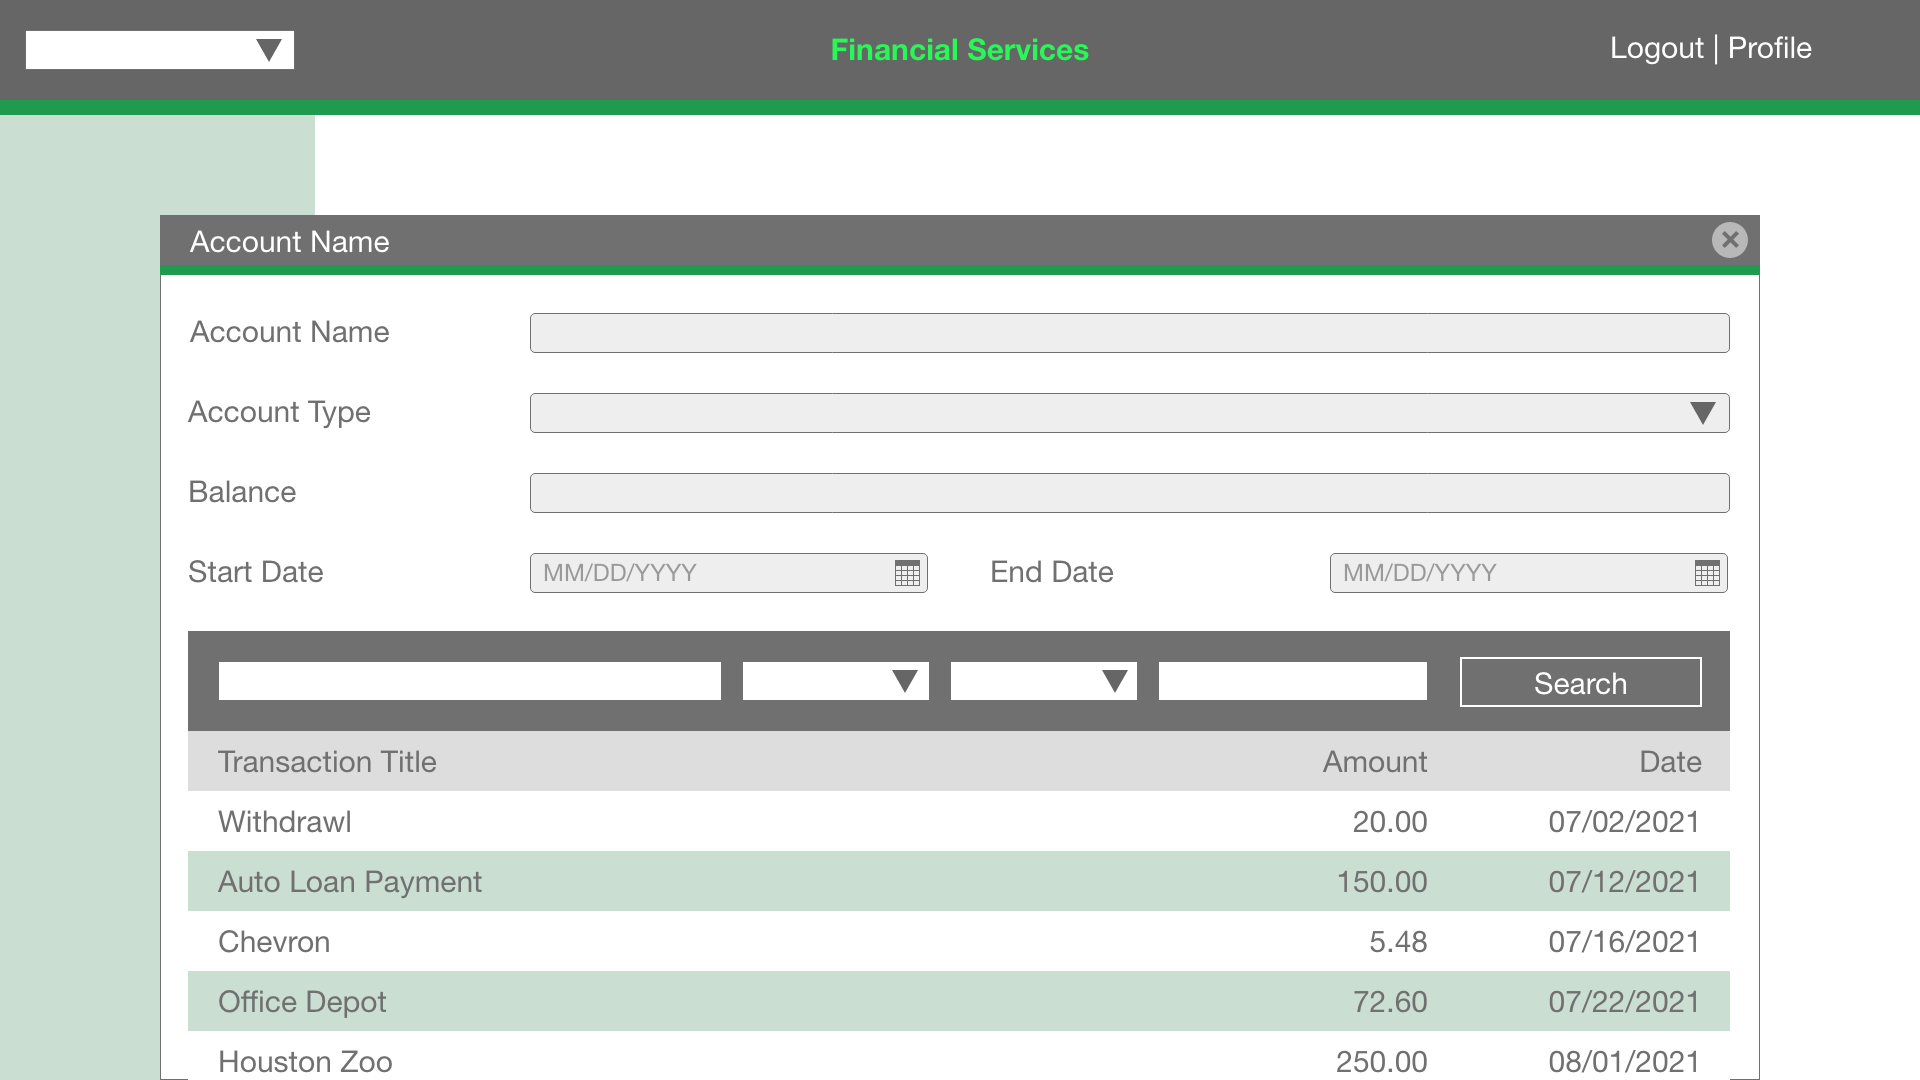Click the Transaction Title column header

(x=327, y=761)
